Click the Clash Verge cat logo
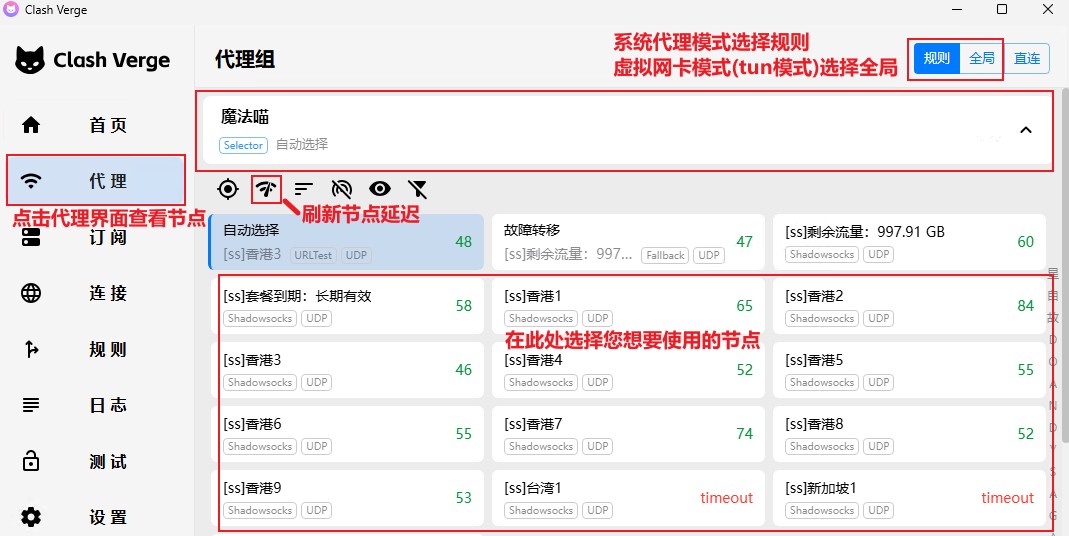The width and height of the screenshot is (1069, 536). pyautogui.click(x=30, y=60)
